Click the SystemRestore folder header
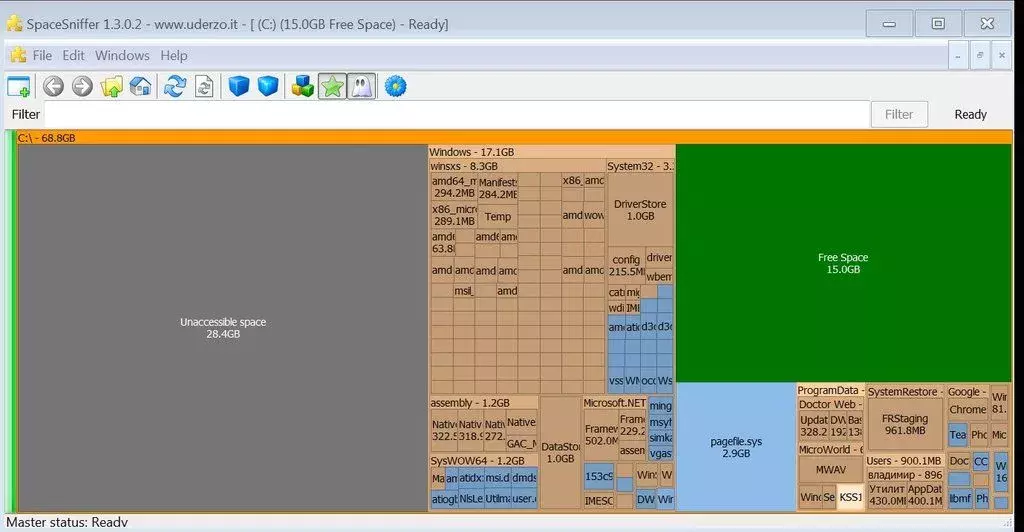This screenshot has width=1024, height=532. (904, 392)
